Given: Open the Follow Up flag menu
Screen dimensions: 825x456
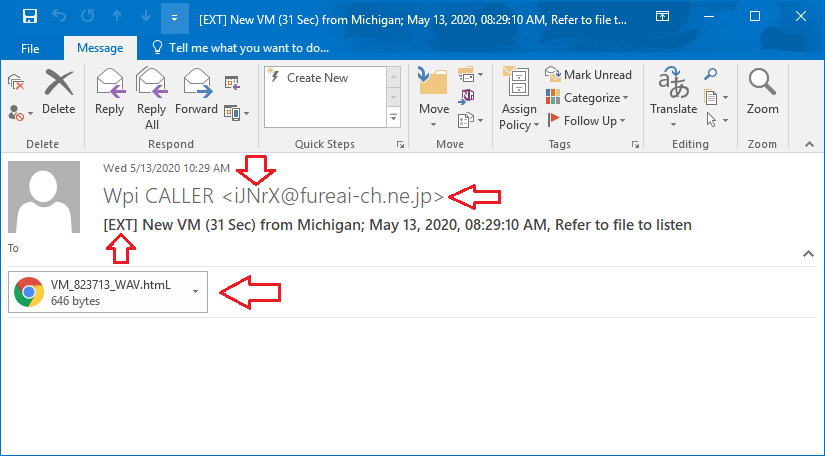Looking at the screenshot, I should pos(586,120).
